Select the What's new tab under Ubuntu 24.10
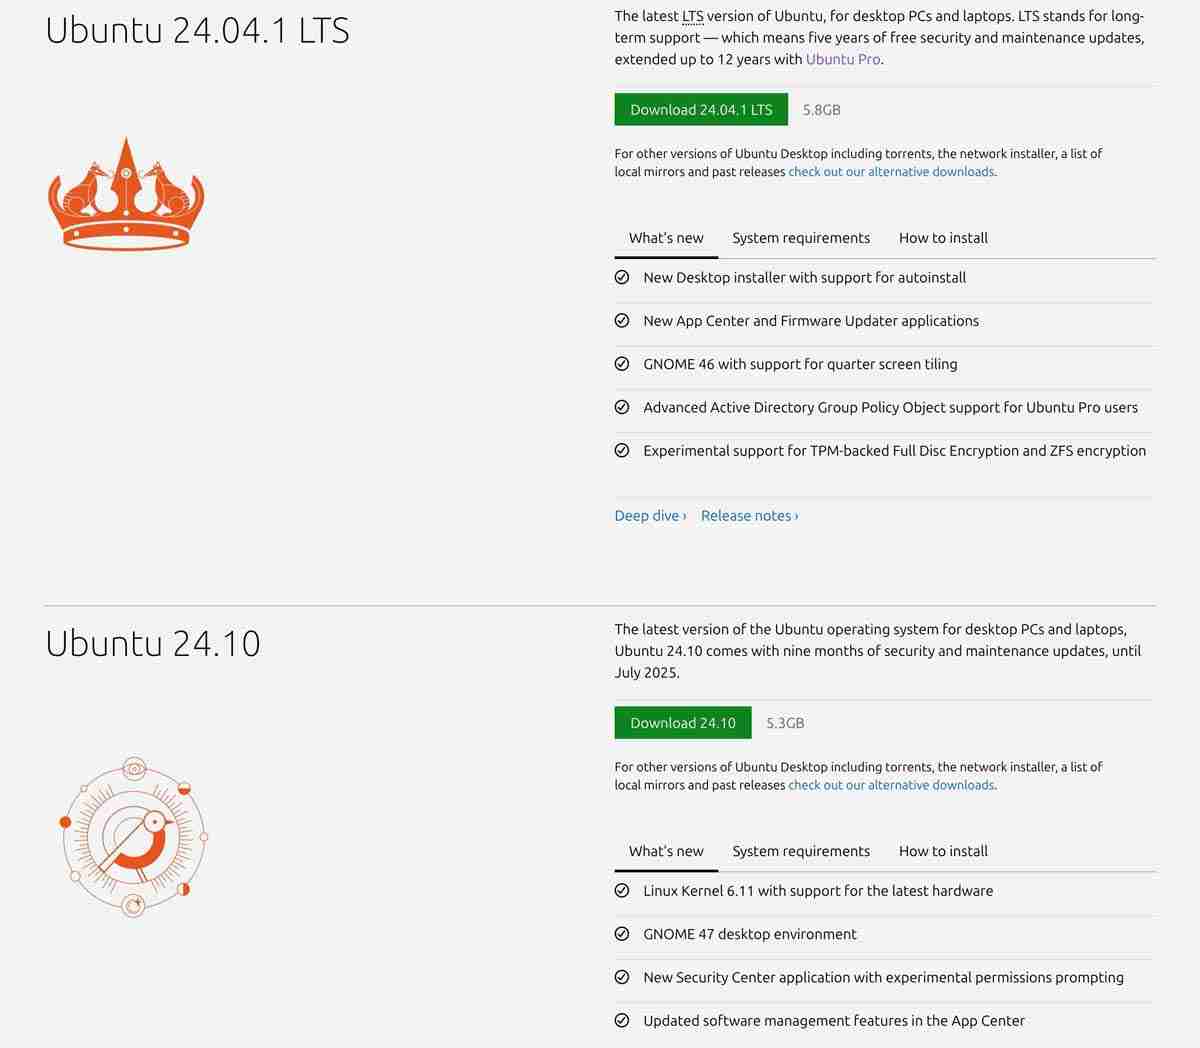The height and width of the screenshot is (1048, 1200). 666,850
